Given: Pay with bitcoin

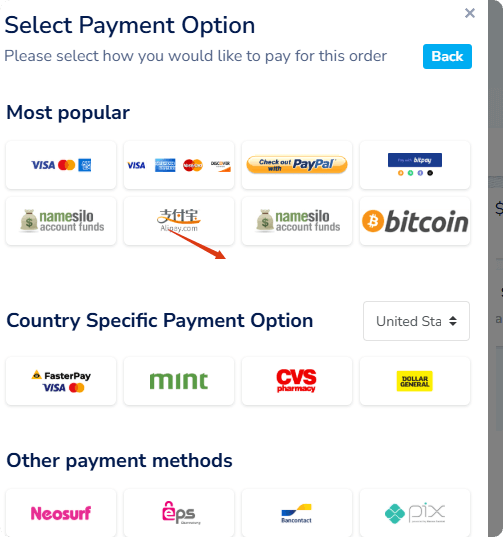Looking at the screenshot, I should (x=415, y=221).
